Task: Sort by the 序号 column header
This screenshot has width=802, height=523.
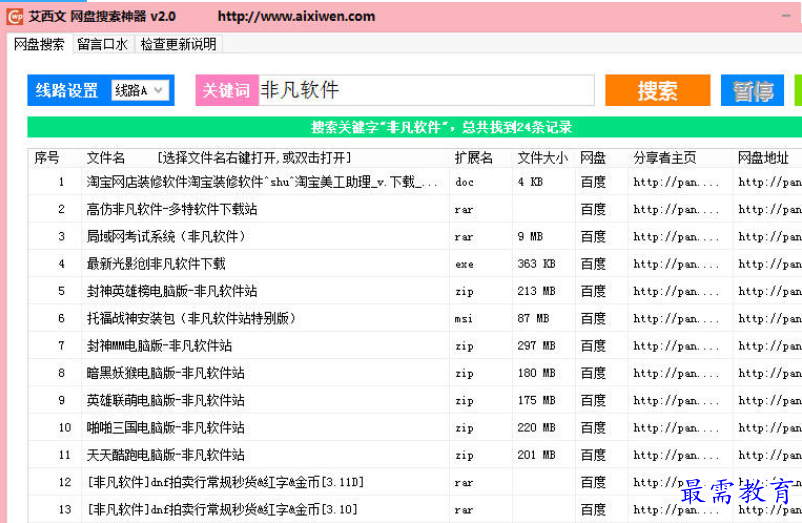Action: (x=47, y=158)
